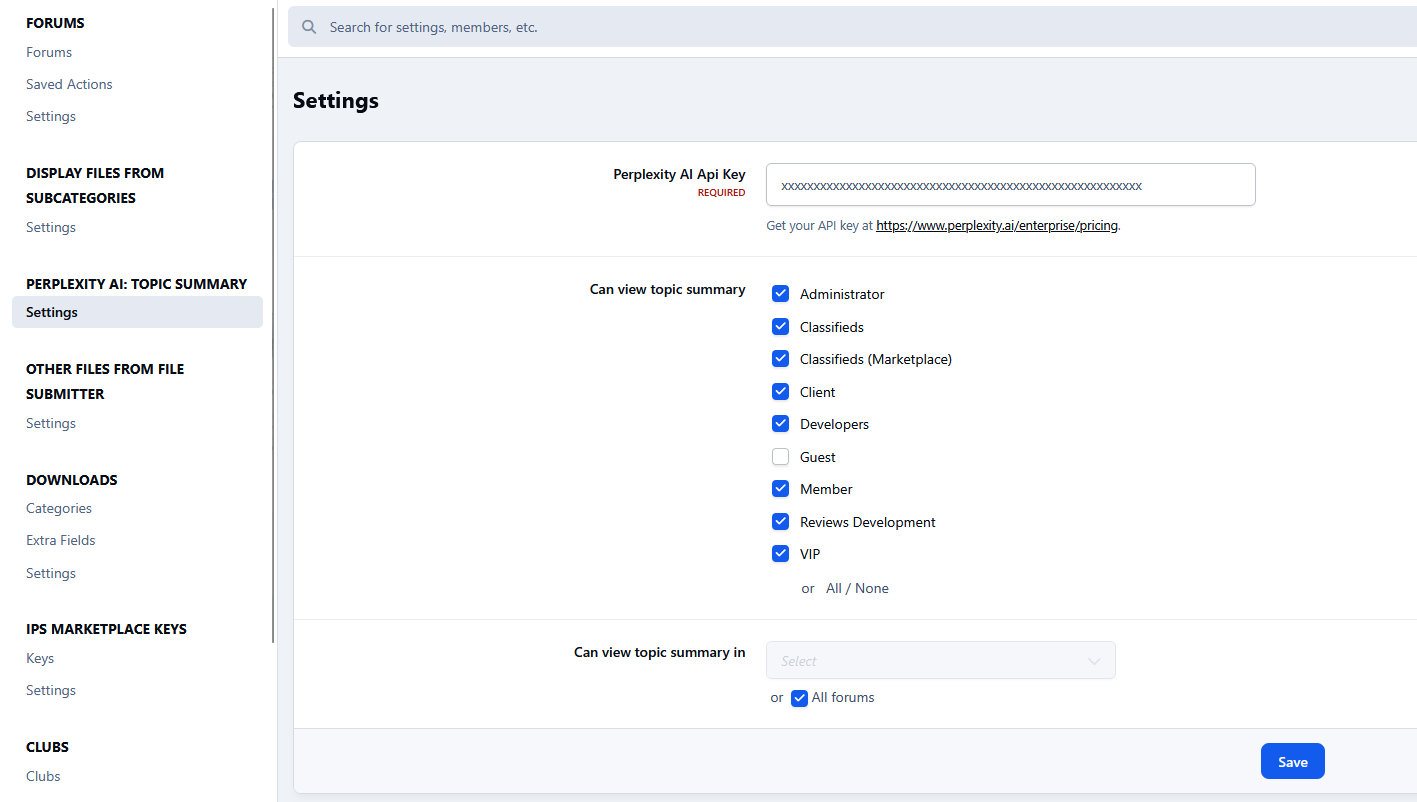The height and width of the screenshot is (802, 1417).
Task: Click the Save button
Action: click(1292, 762)
